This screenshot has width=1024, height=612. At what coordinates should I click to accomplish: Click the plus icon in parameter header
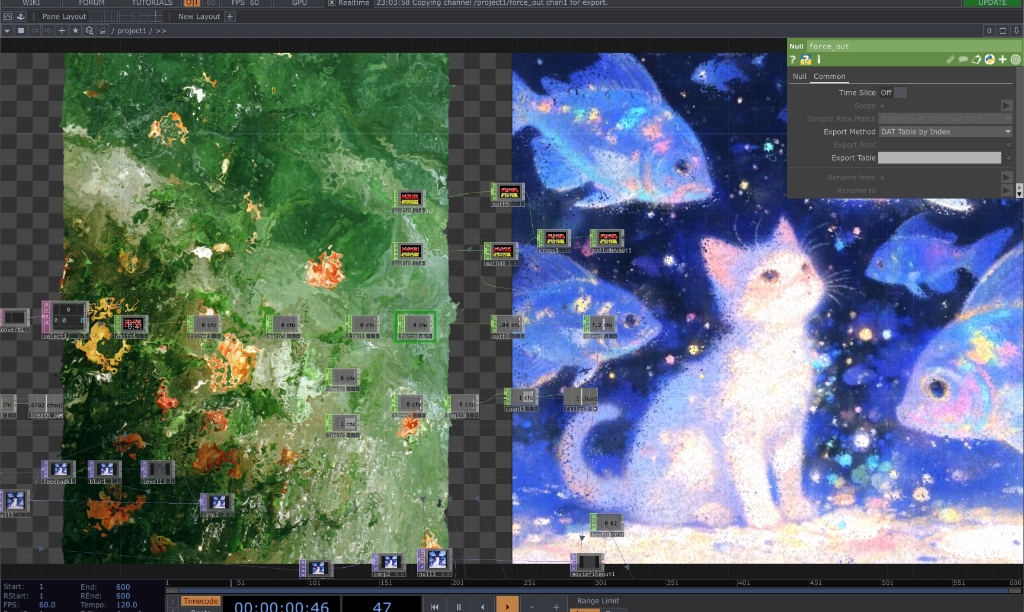point(1002,59)
